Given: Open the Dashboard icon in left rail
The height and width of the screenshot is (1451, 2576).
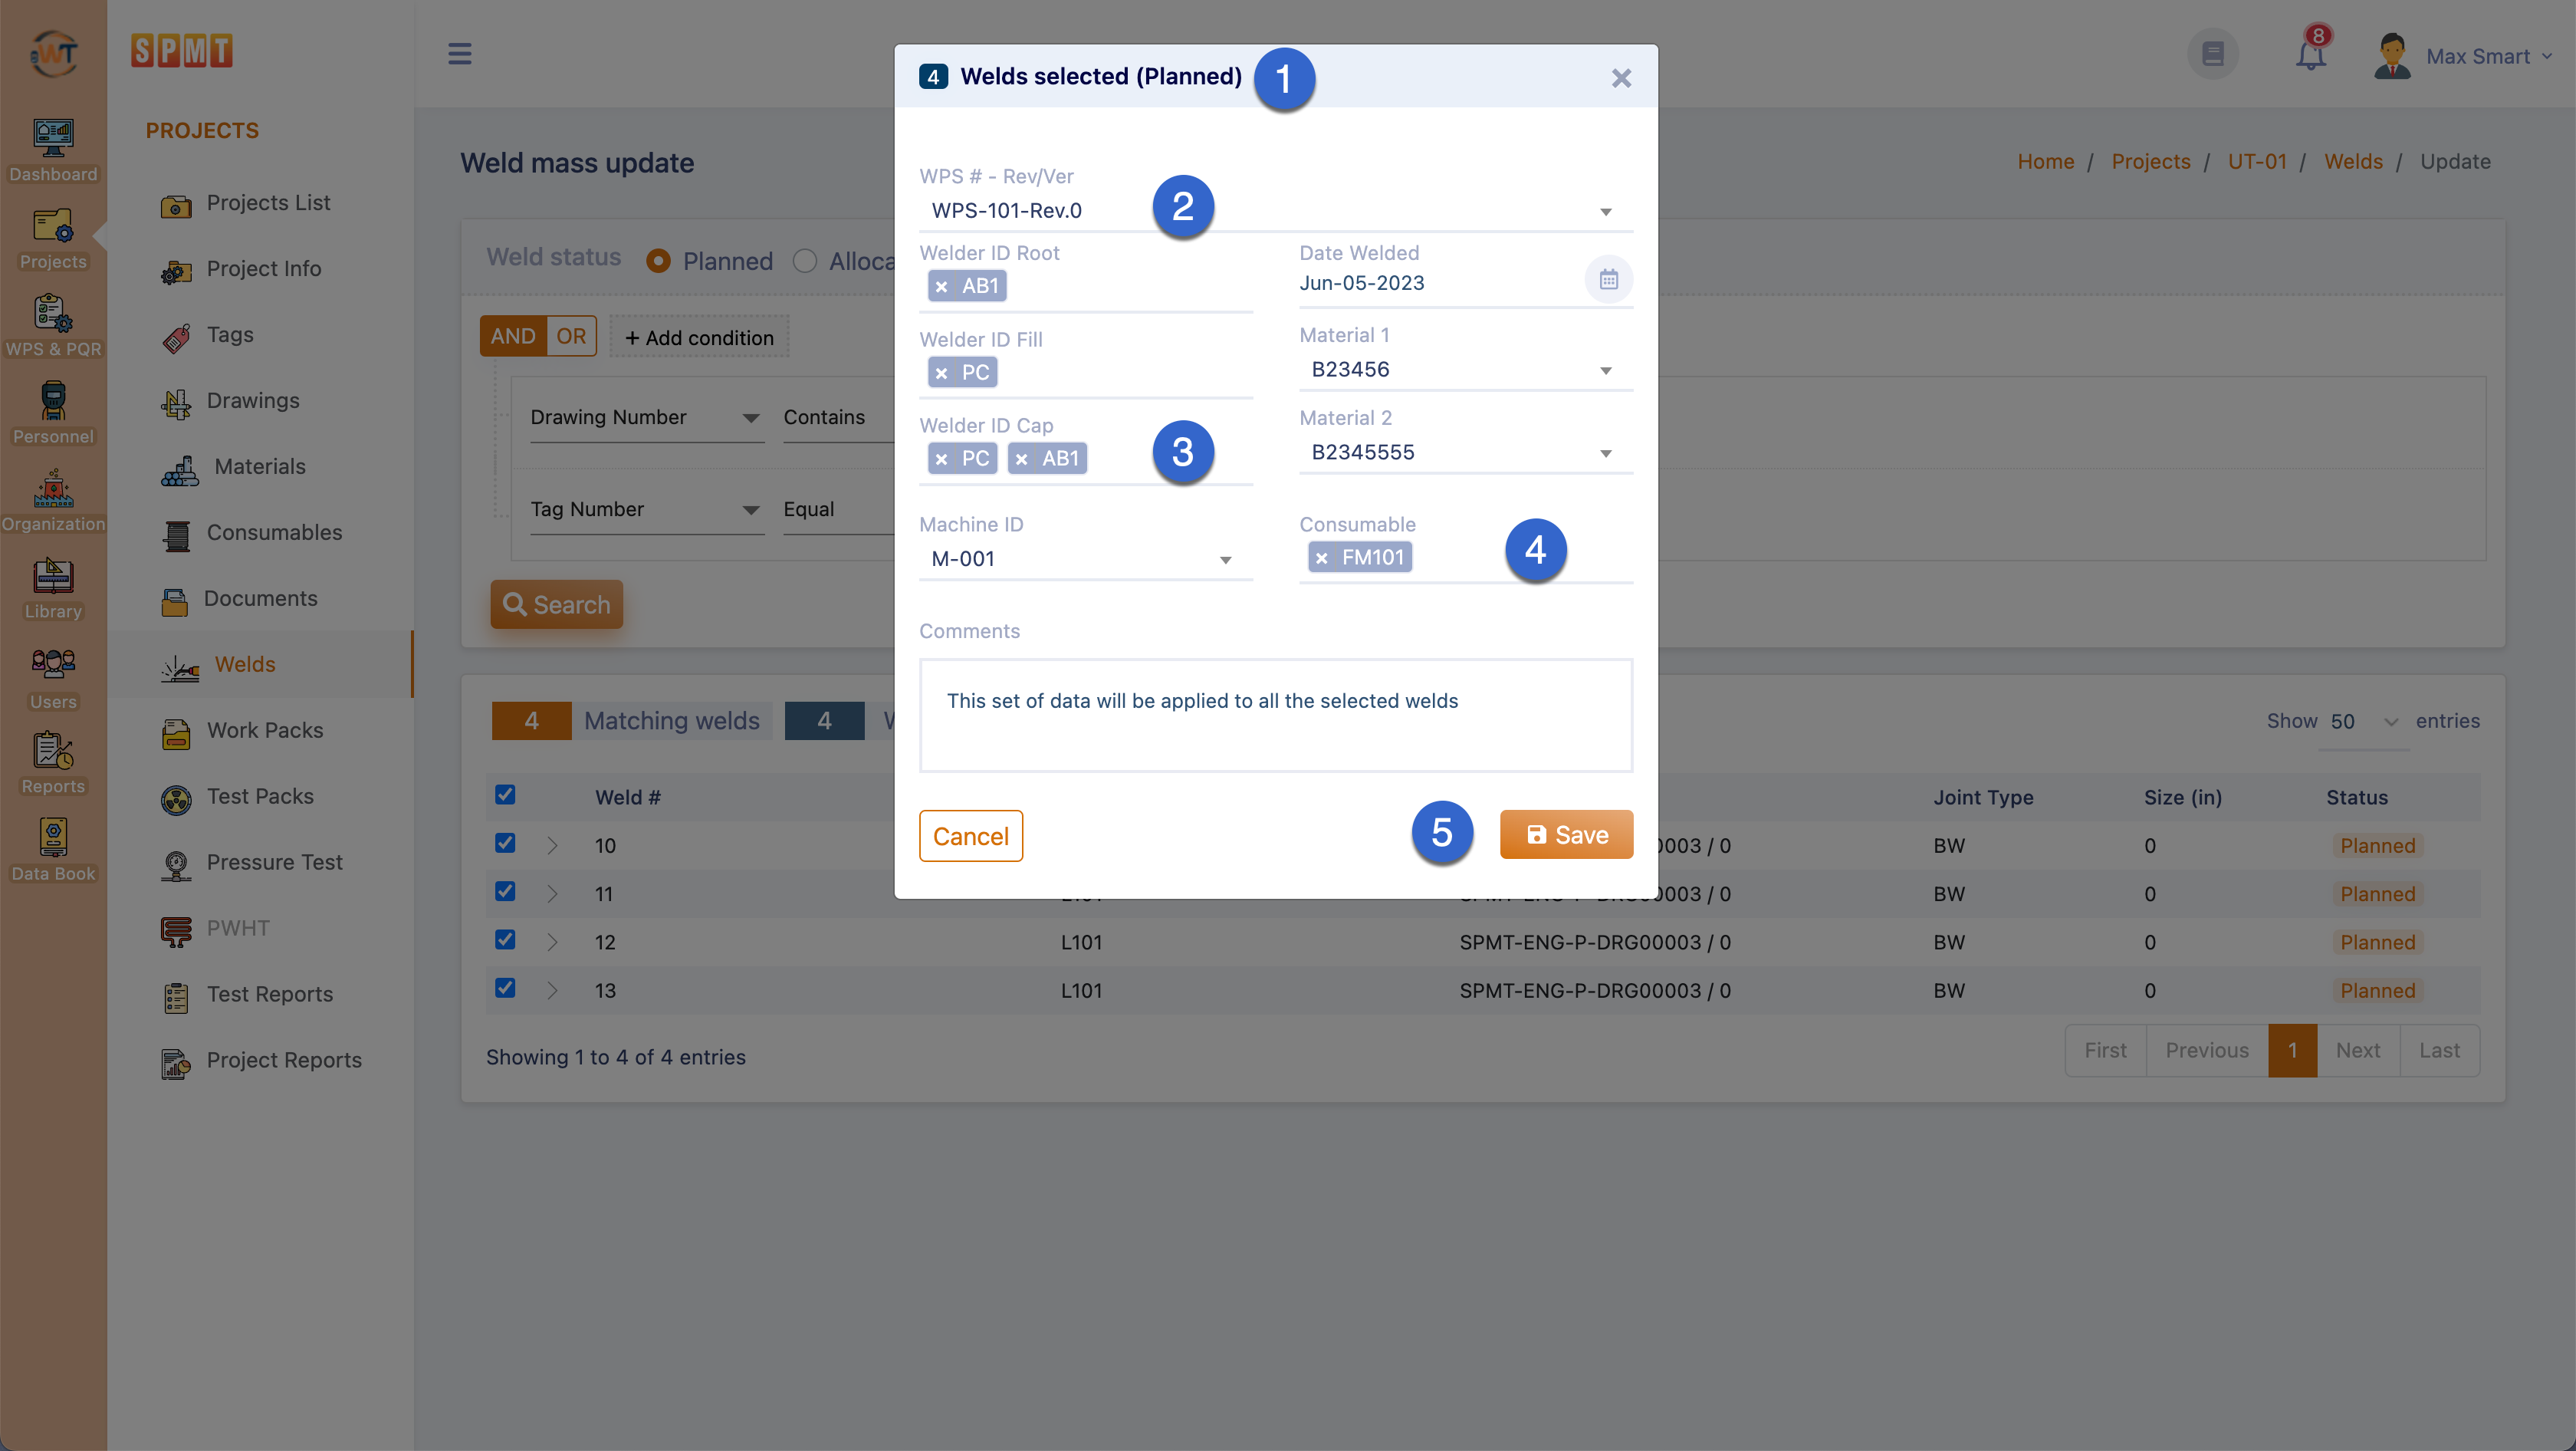Looking at the screenshot, I should pyautogui.click(x=53, y=139).
